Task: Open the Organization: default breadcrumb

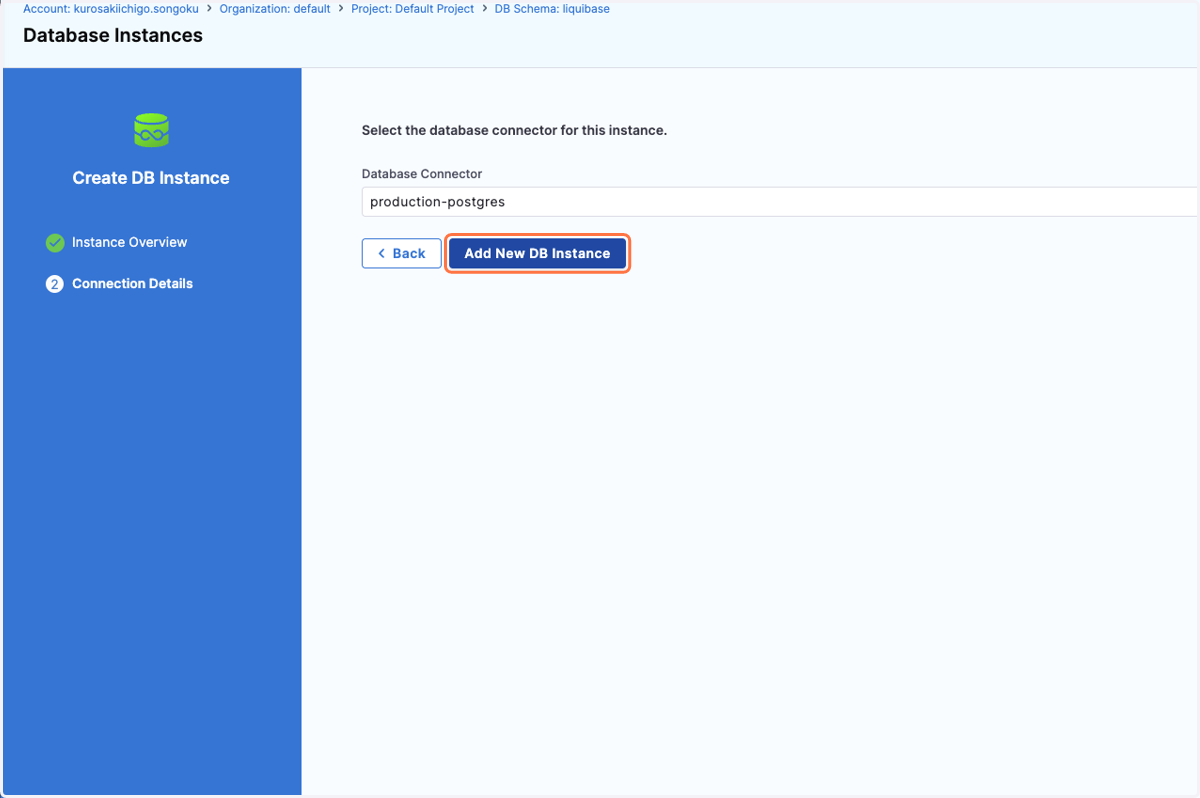Action: tap(275, 9)
